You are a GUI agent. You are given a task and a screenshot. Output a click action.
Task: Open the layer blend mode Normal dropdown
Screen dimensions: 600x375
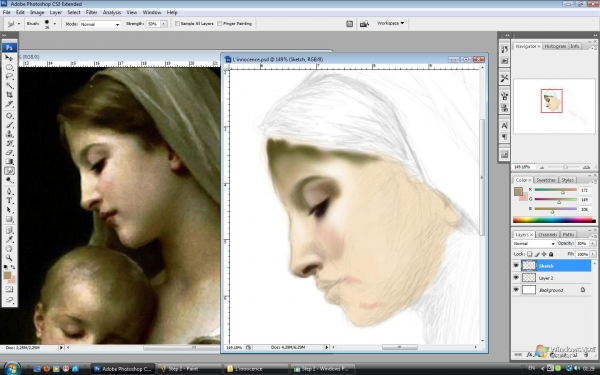[534, 243]
